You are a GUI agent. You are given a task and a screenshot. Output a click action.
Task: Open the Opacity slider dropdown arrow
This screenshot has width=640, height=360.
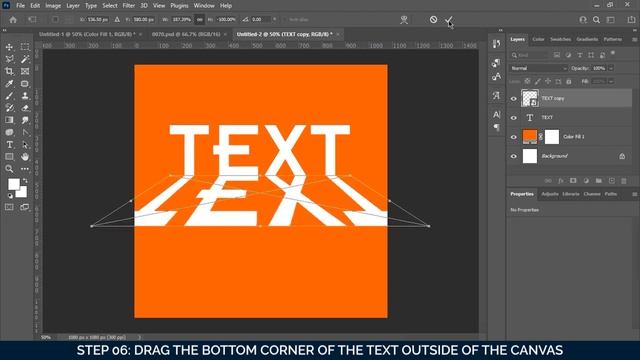click(611, 68)
